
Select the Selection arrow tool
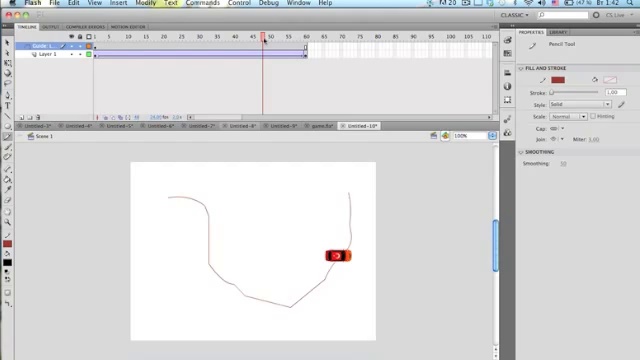coord(7,42)
